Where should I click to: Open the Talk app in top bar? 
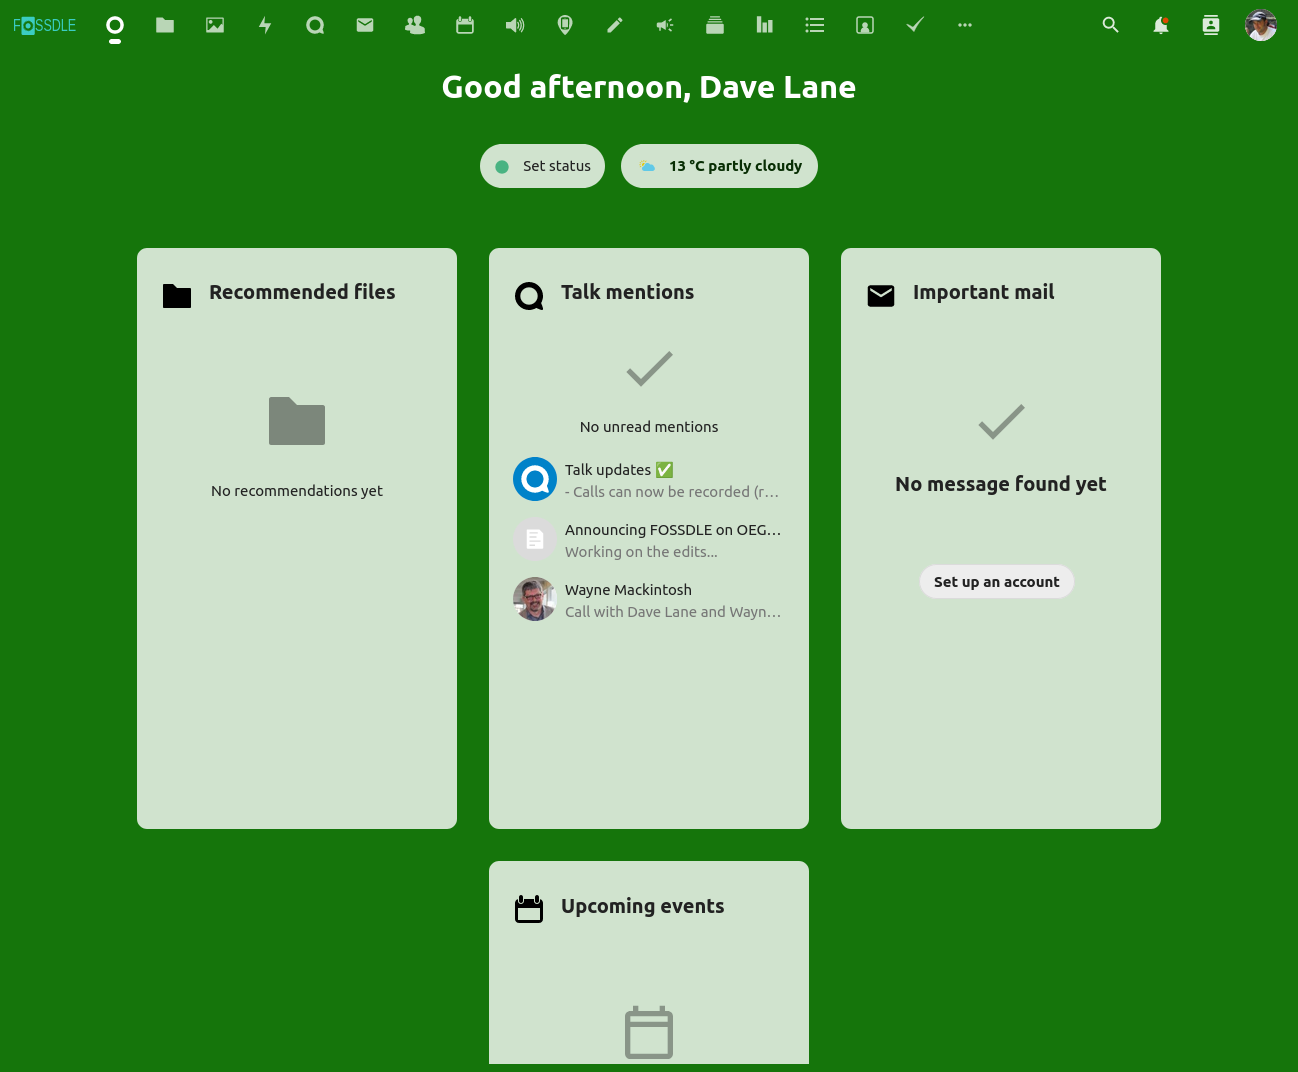pos(315,25)
